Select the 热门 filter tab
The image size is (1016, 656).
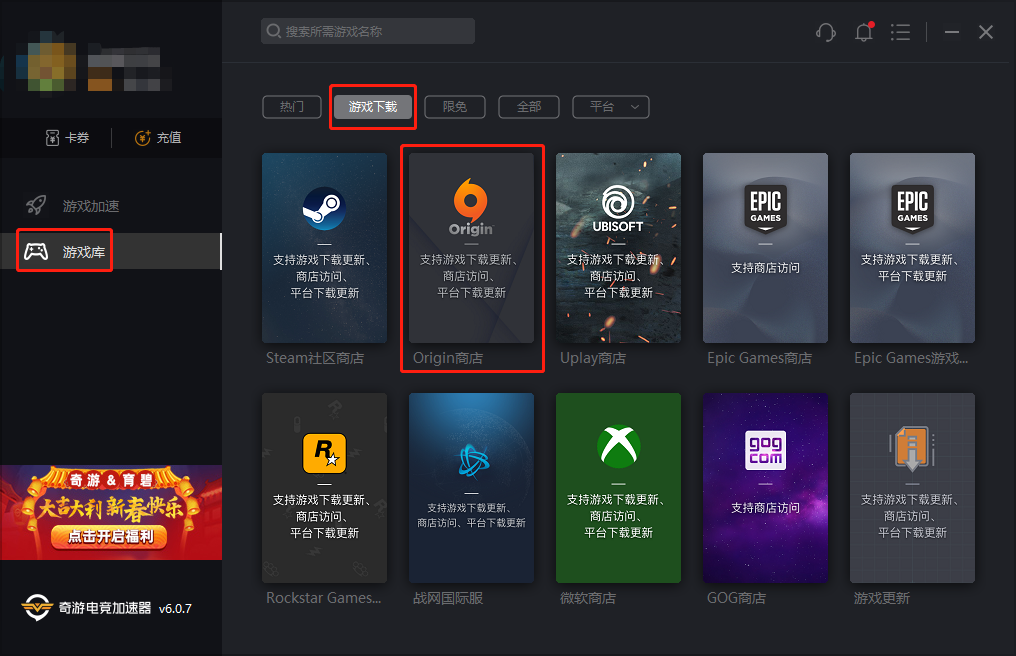pos(291,107)
